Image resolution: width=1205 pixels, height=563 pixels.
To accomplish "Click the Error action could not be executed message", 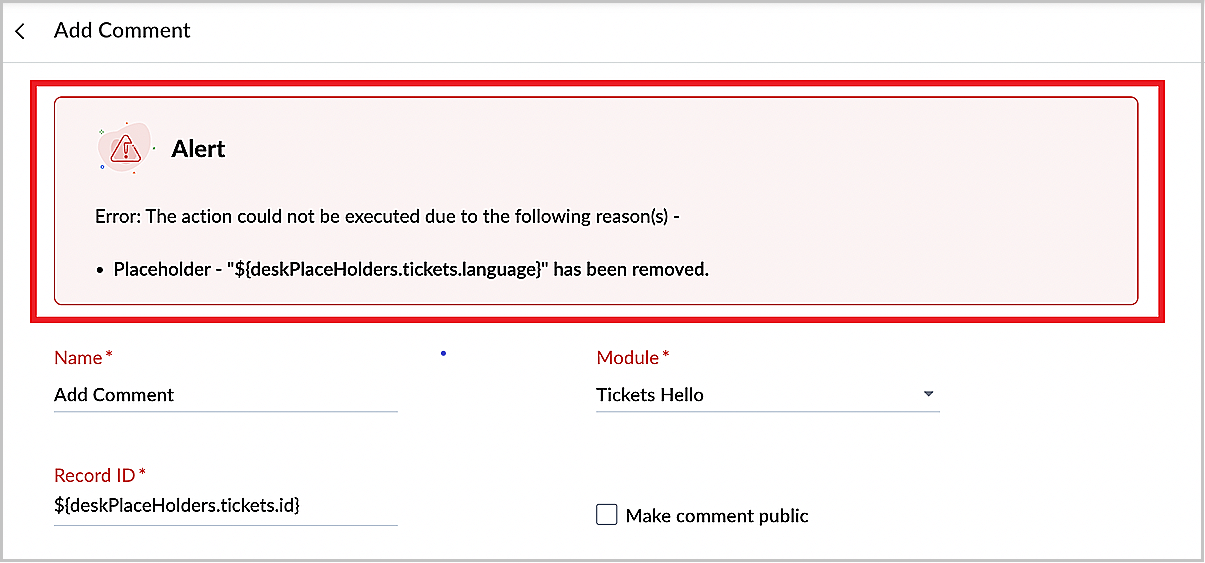I will (x=388, y=216).
